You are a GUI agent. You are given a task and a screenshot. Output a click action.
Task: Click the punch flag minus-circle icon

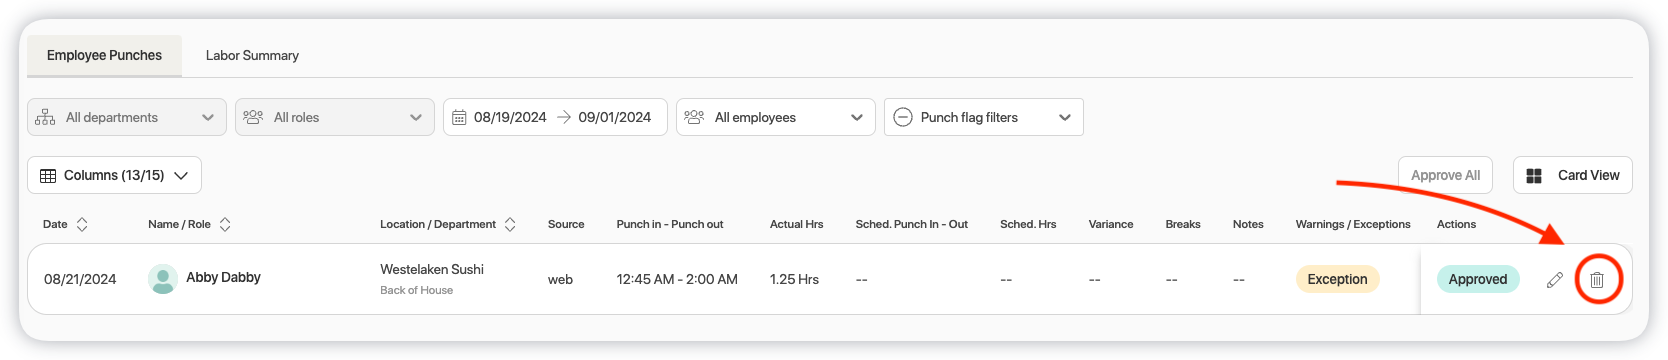pyautogui.click(x=902, y=117)
